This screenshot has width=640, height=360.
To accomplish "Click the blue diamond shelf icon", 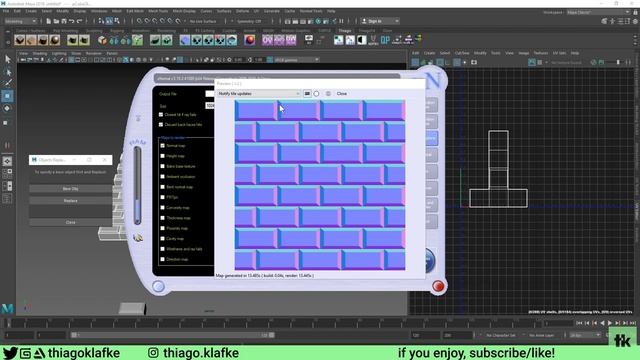I will pyautogui.click(x=185, y=40).
